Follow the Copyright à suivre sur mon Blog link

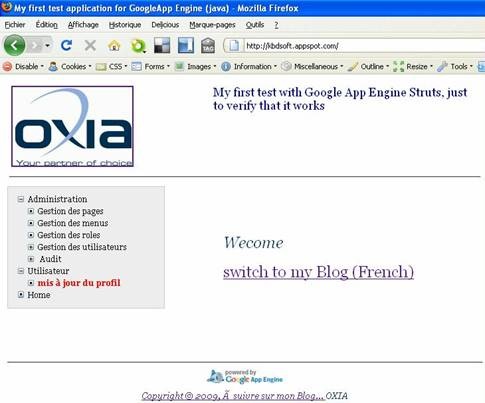(233, 396)
